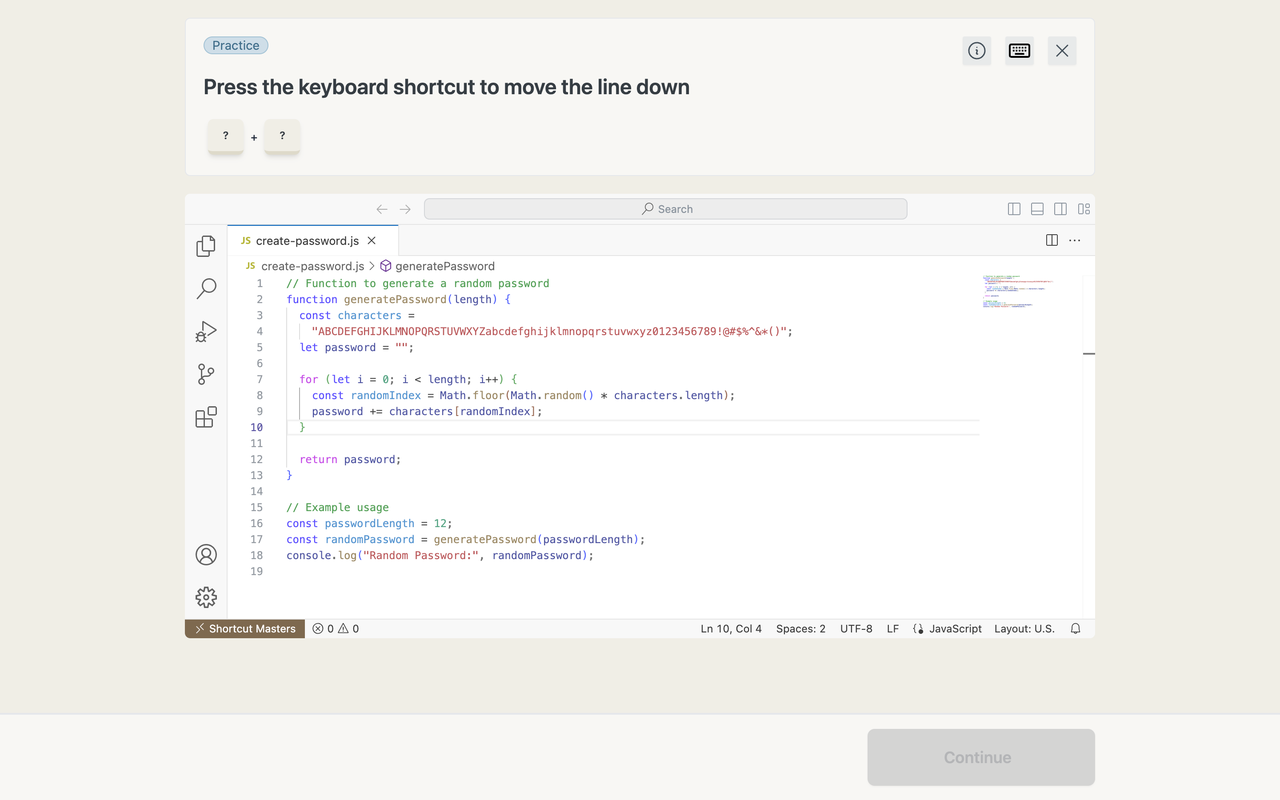Split the editor to the right

pos(1052,240)
